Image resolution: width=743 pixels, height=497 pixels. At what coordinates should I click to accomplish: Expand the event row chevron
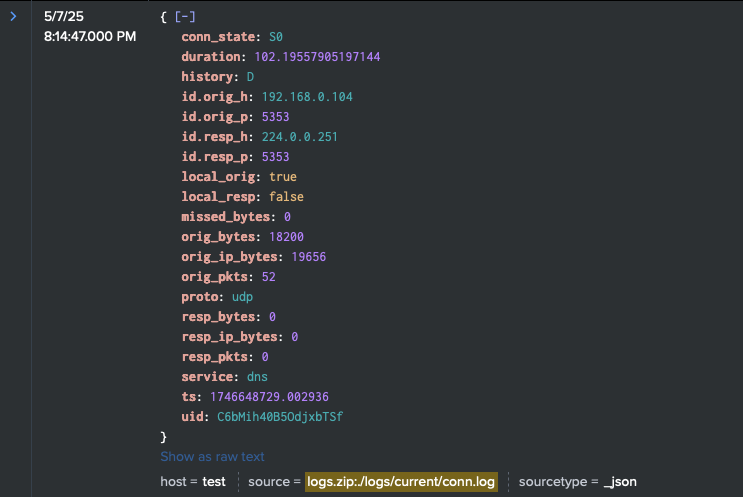13,17
